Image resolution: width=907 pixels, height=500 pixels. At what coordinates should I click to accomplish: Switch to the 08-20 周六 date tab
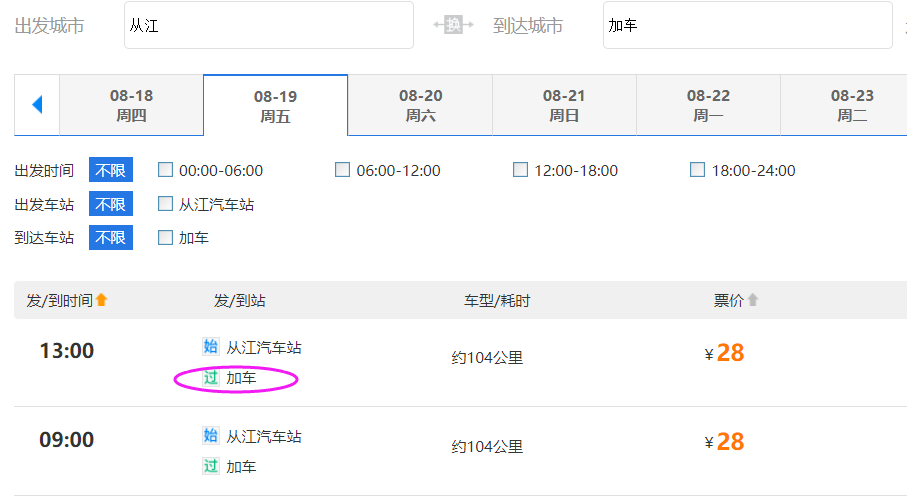420,105
